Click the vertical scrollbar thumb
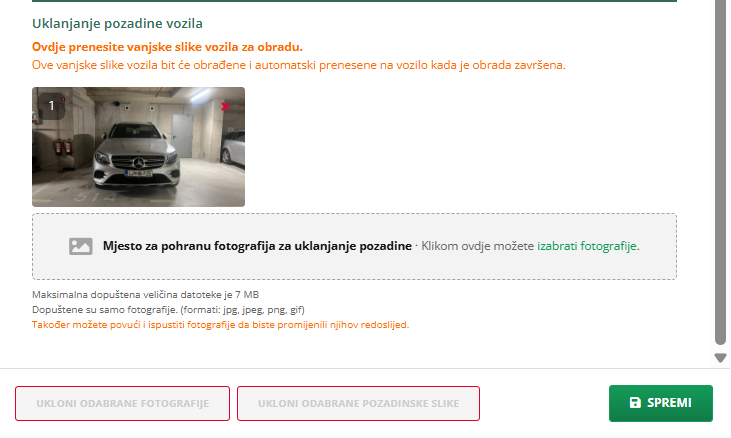This screenshot has height=438, width=731. [720, 172]
